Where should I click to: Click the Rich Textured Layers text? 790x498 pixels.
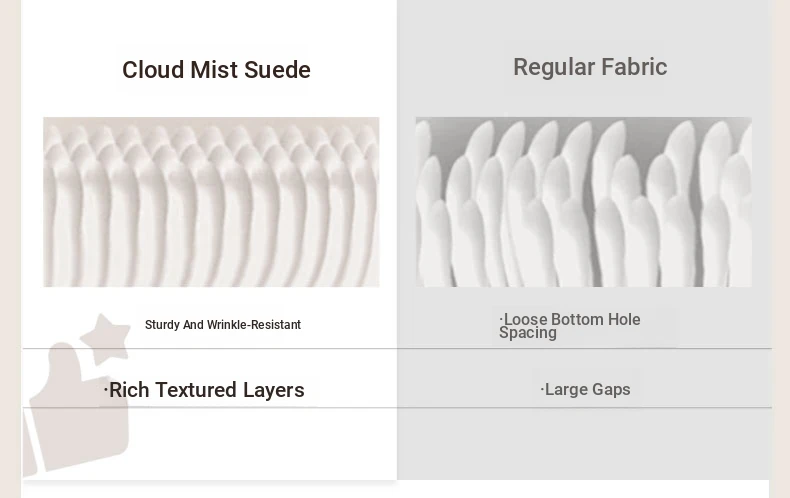pyautogui.click(x=204, y=390)
